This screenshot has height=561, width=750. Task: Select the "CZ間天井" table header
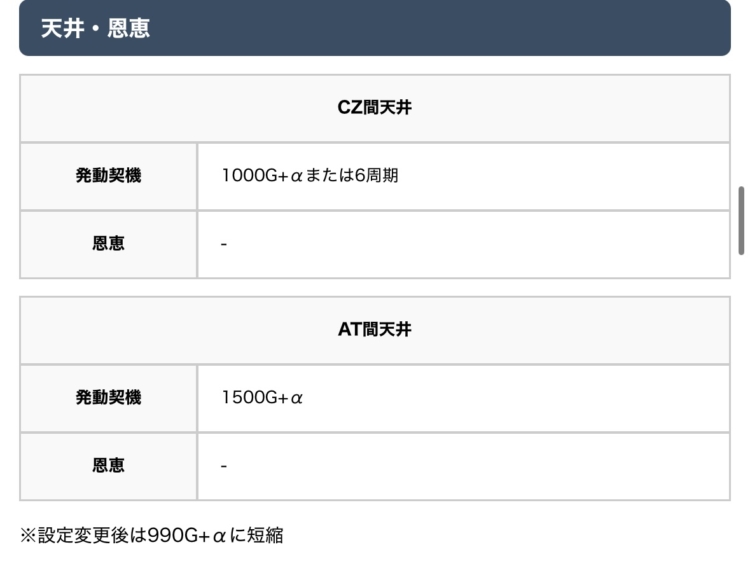click(375, 108)
